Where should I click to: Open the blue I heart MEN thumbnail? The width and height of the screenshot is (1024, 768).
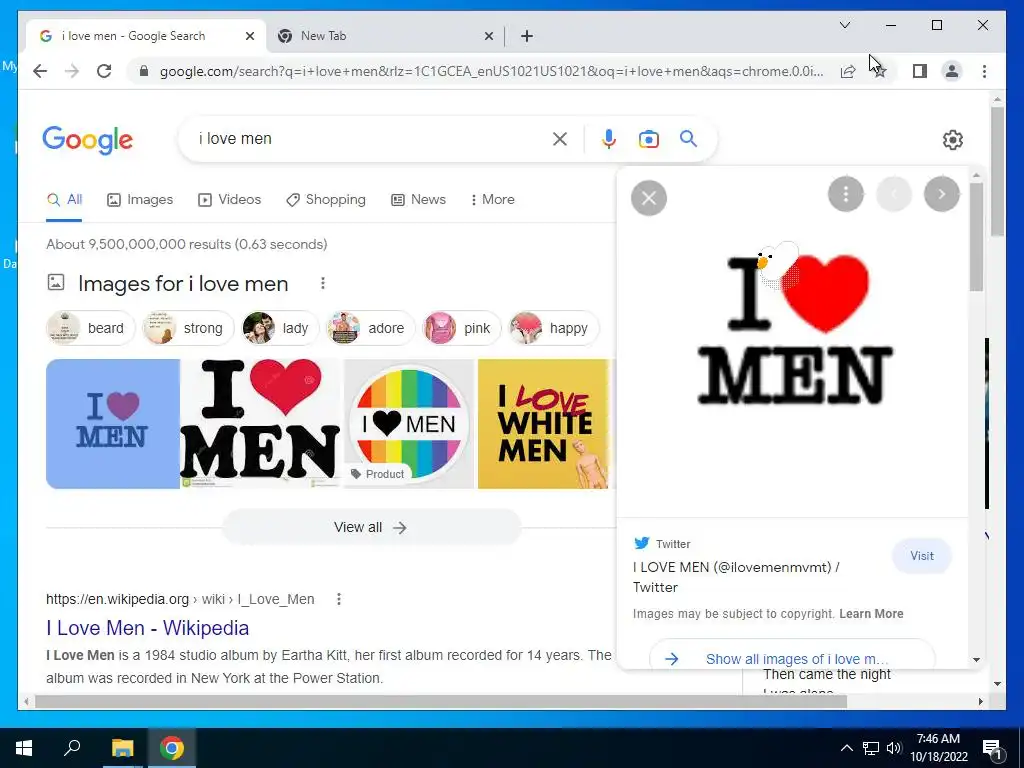(x=112, y=424)
